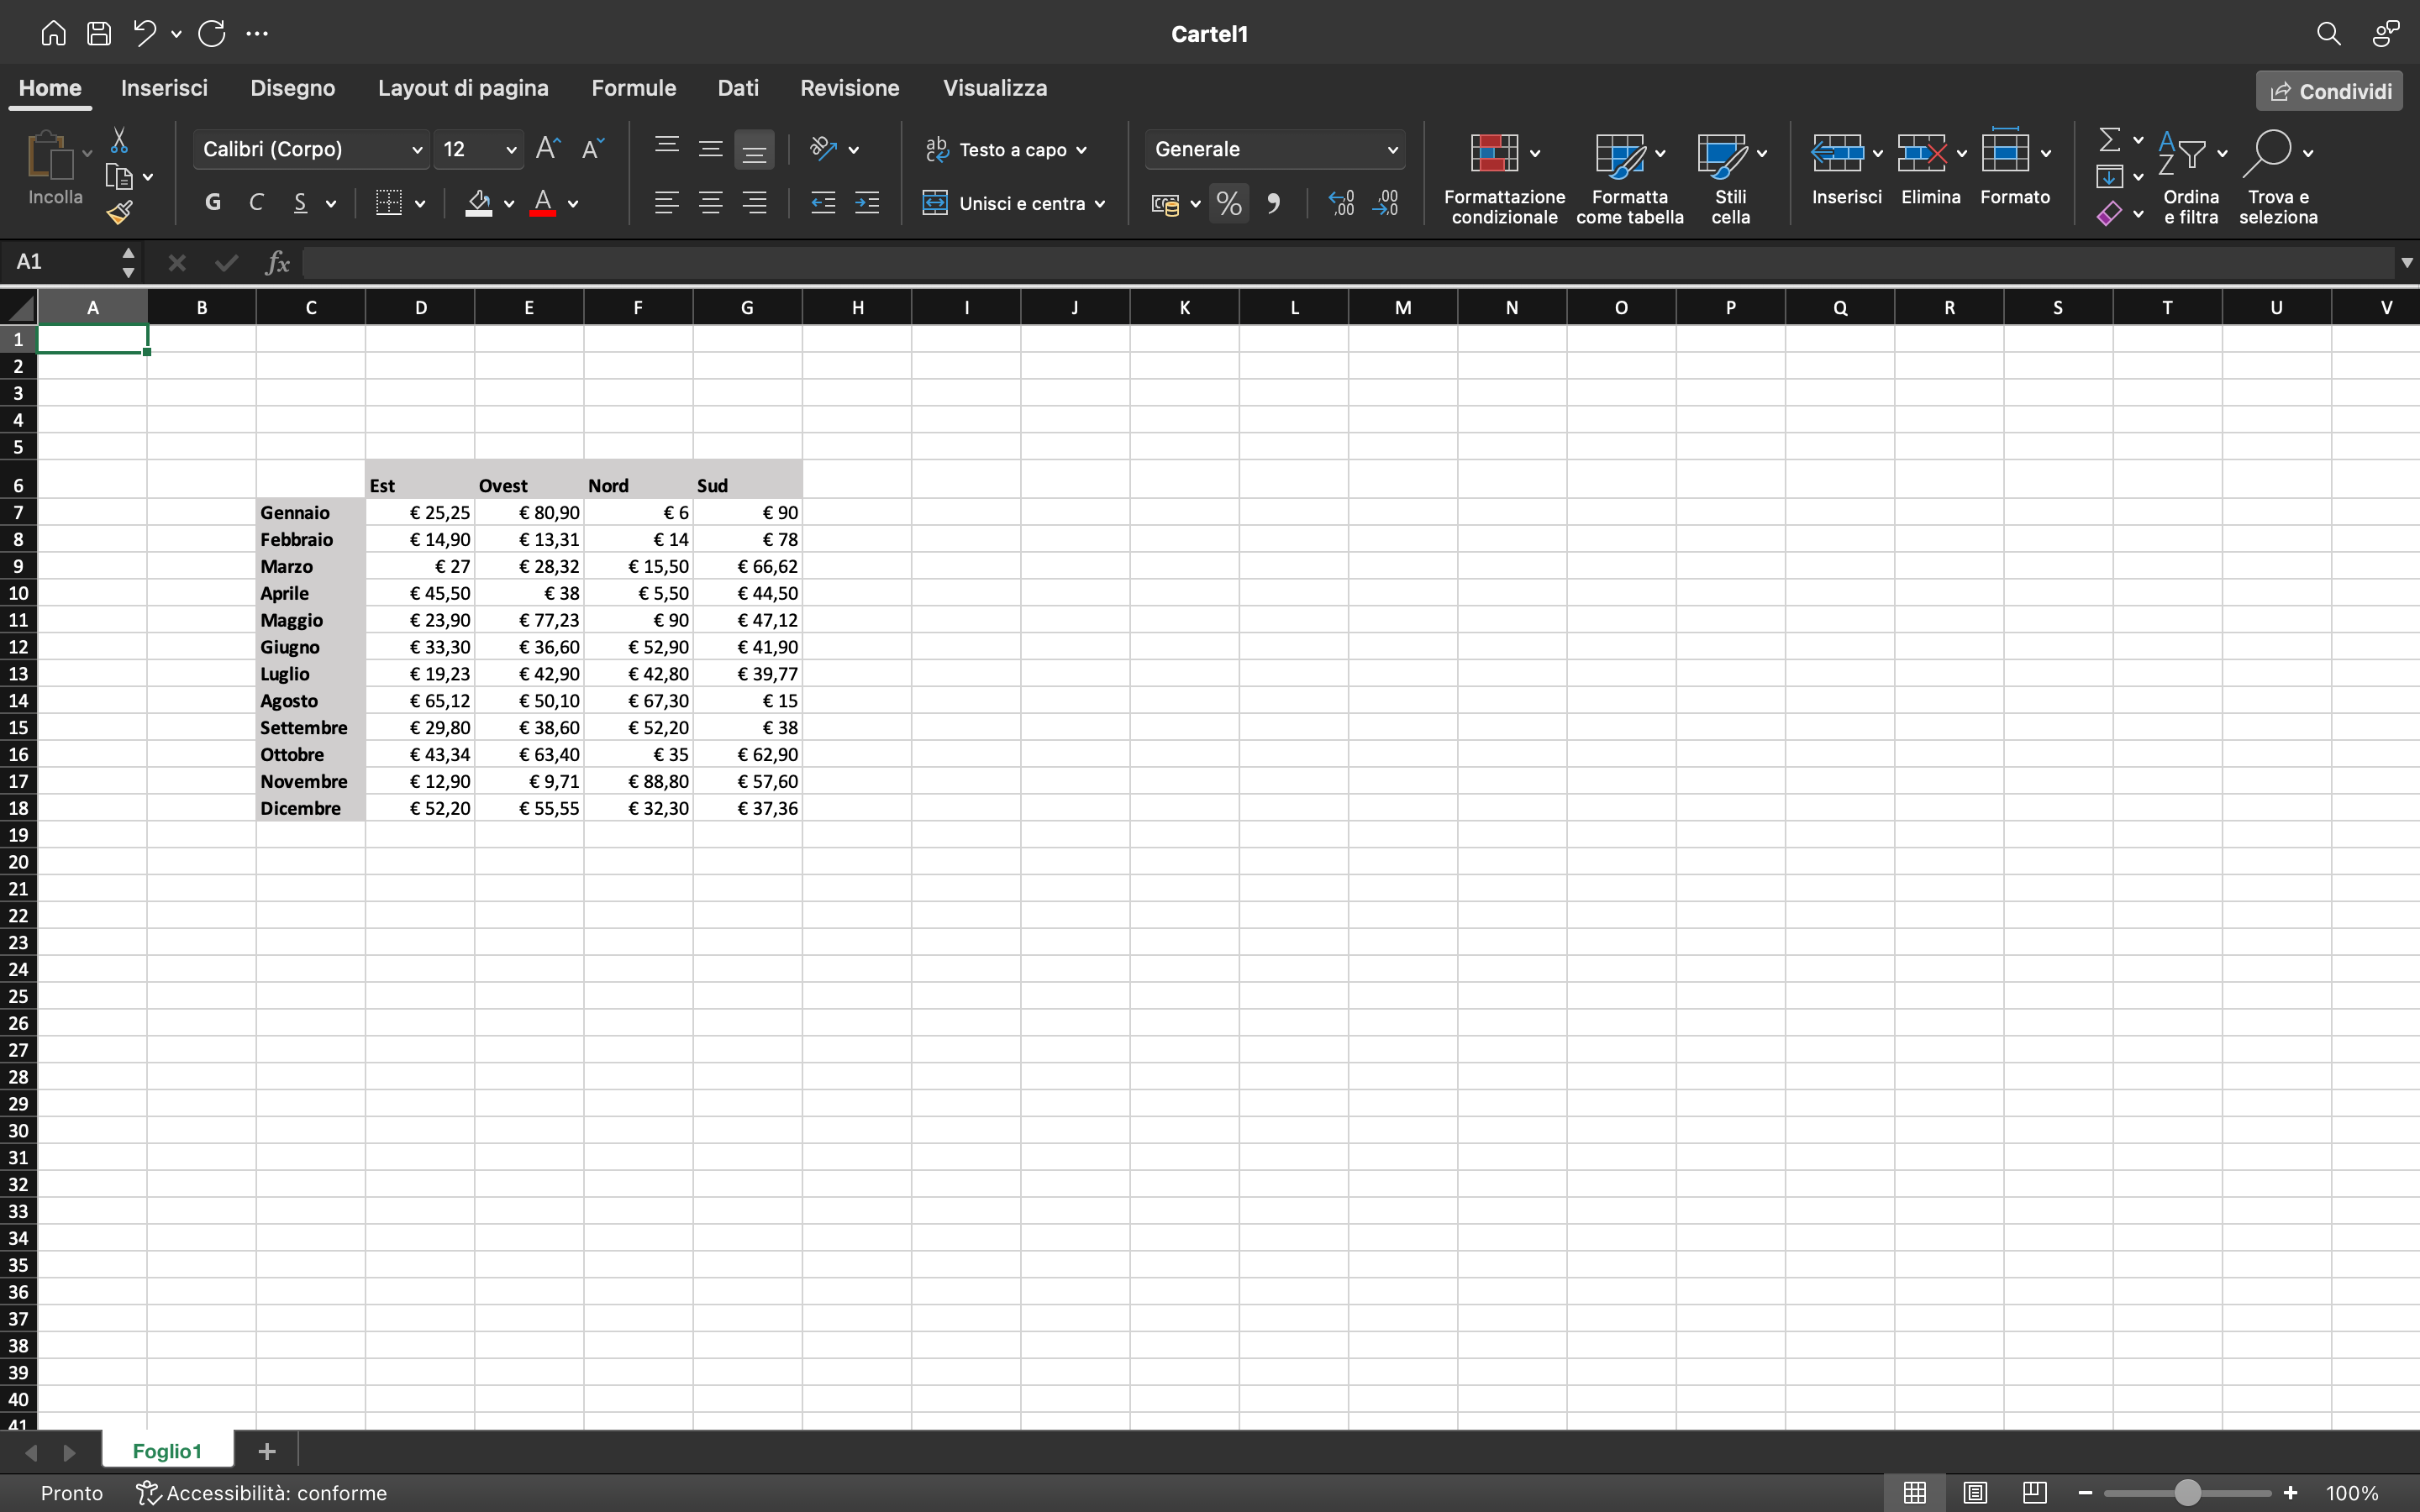The width and height of the screenshot is (2420, 1512).
Task: Open the Revisione ribbon tab
Action: pos(848,88)
